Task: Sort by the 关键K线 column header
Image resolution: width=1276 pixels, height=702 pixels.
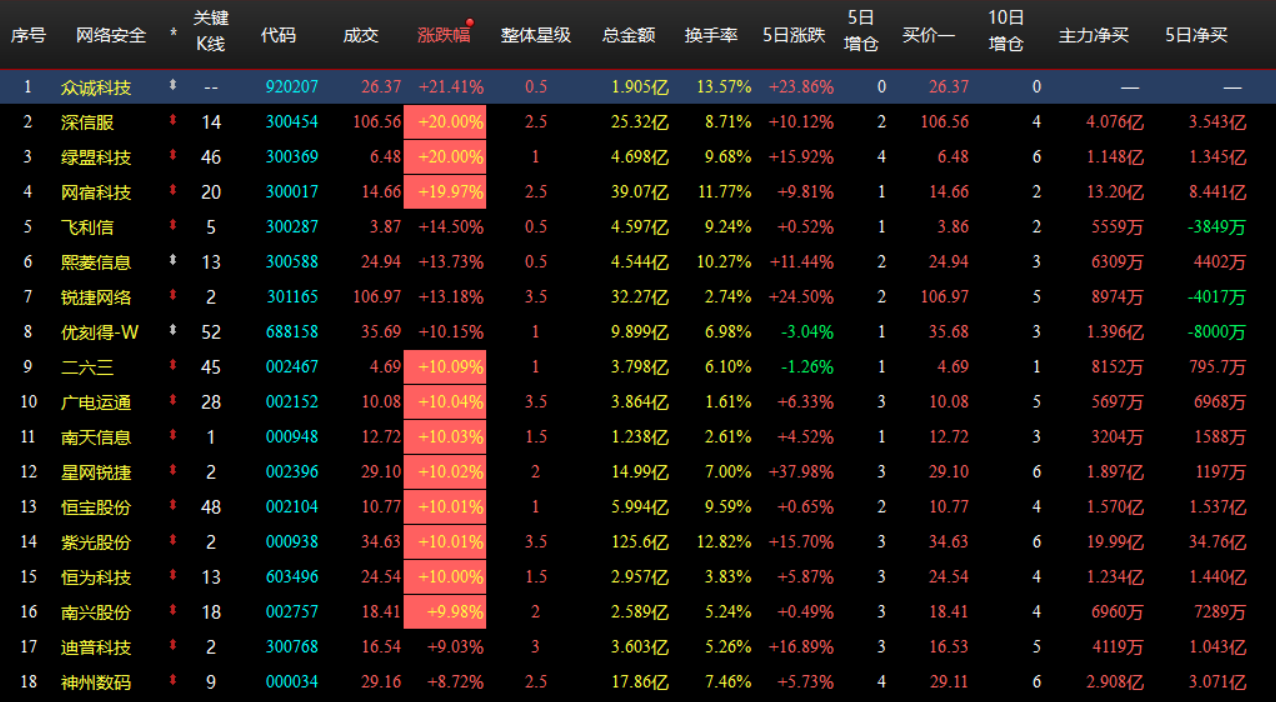Action: point(211,33)
